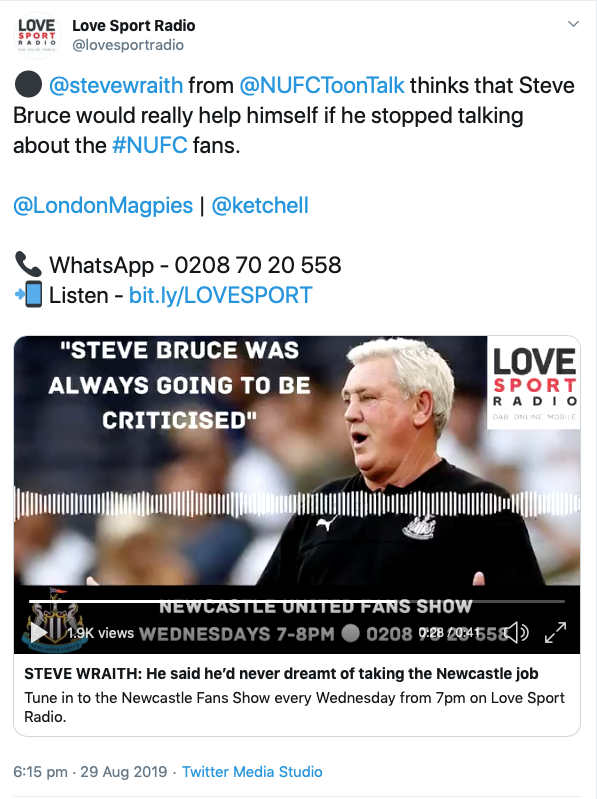
Task: Click the Love Sport Radio logo in video
Action: tap(533, 383)
